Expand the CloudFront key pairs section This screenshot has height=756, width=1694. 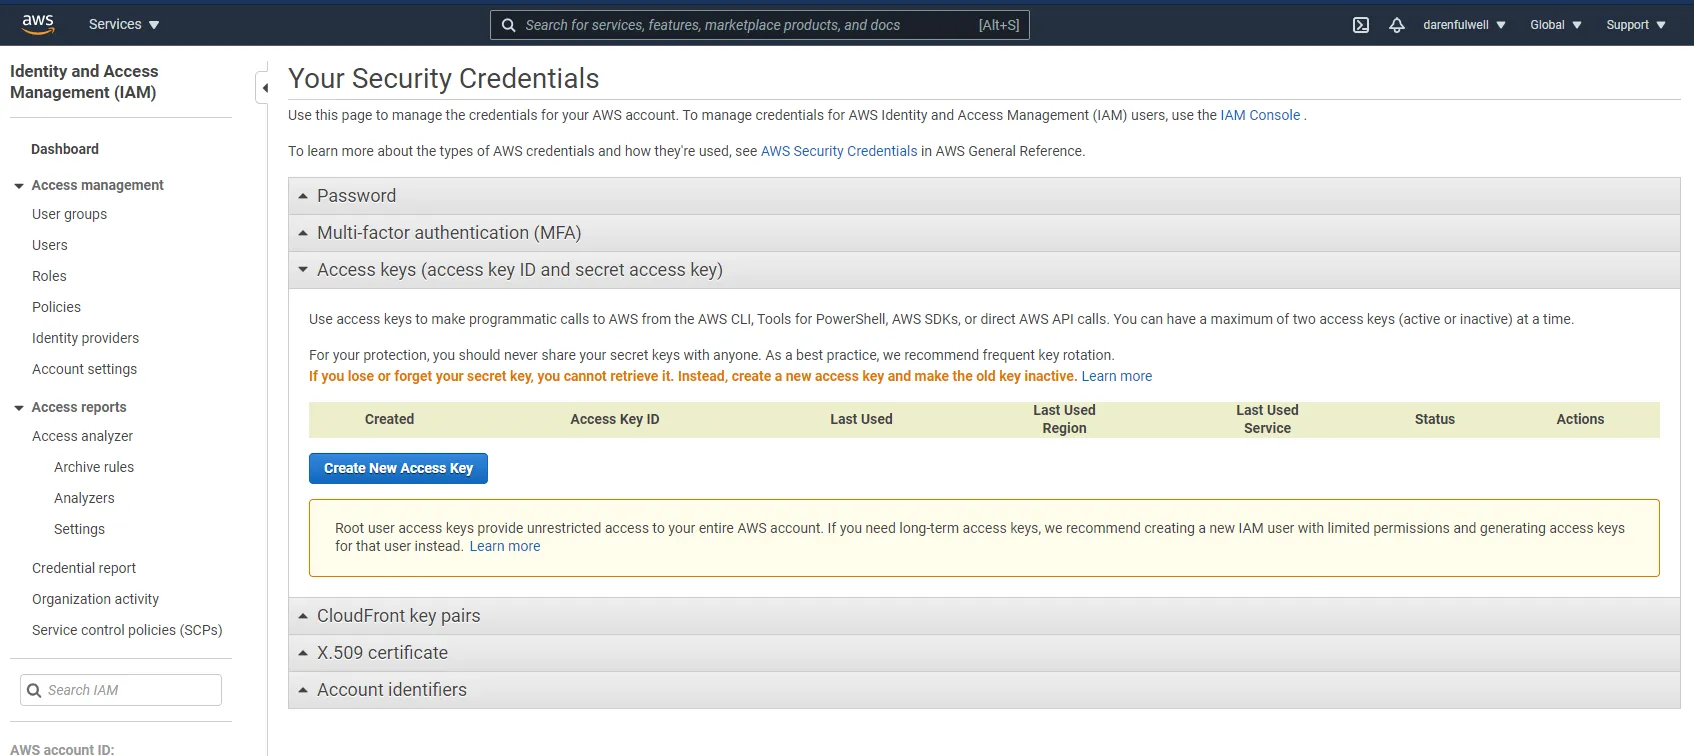[398, 616]
